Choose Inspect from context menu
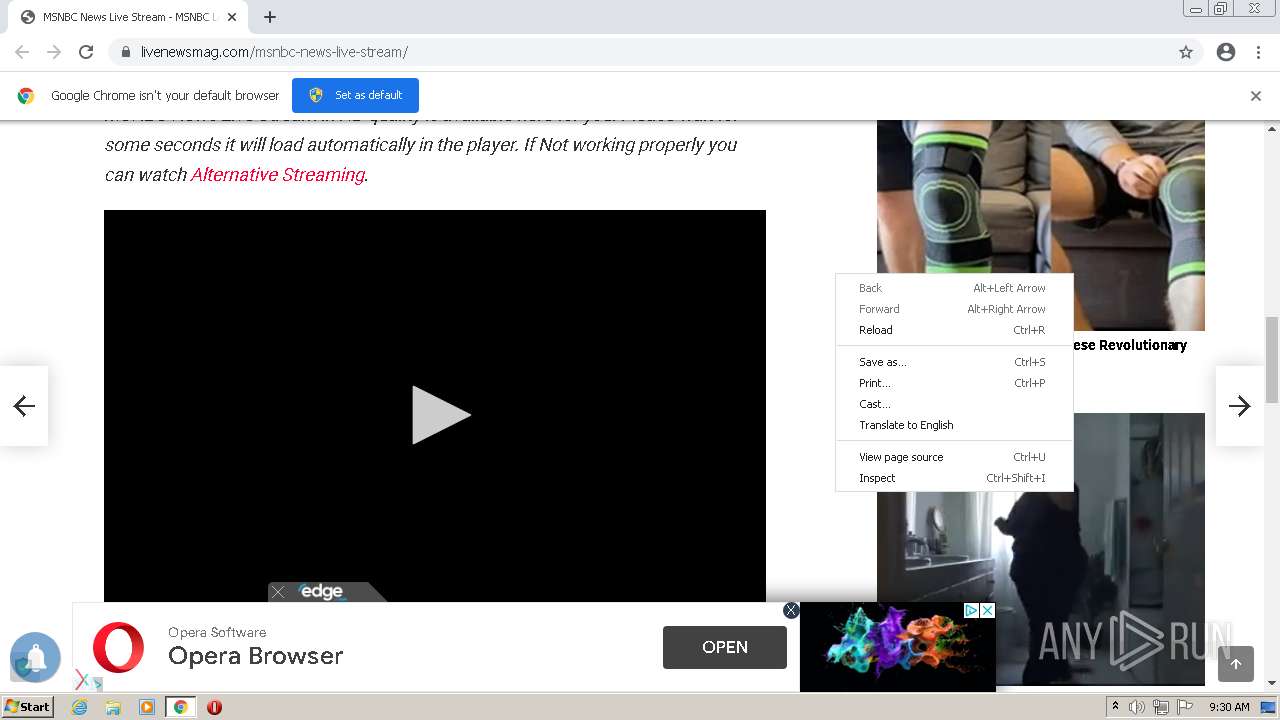The width and height of the screenshot is (1280, 720). [954, 478]
